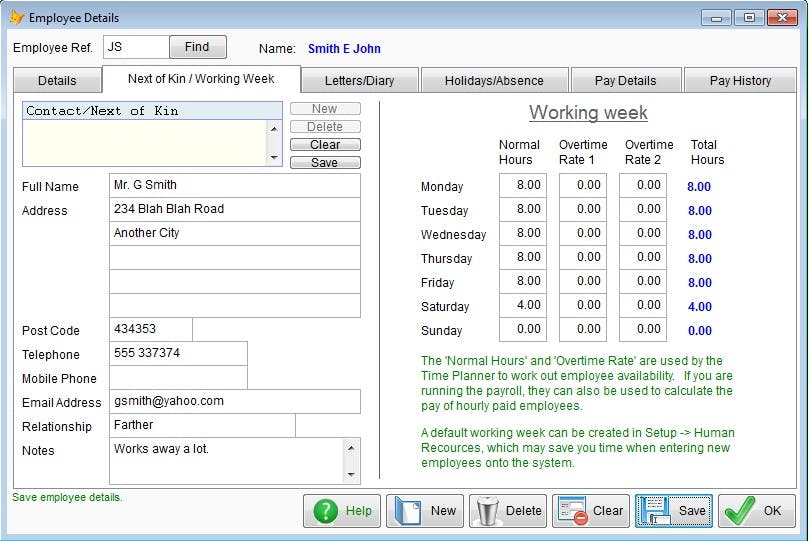Click Sunday Normal Hours field
The height and width of the screenshot is (541, 809).
click(523, 329)
